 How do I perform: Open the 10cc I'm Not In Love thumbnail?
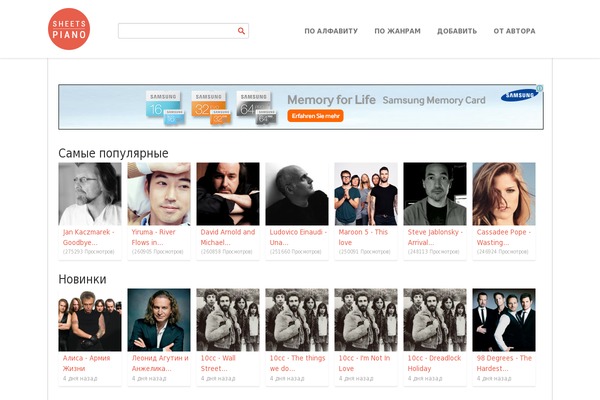366,320
